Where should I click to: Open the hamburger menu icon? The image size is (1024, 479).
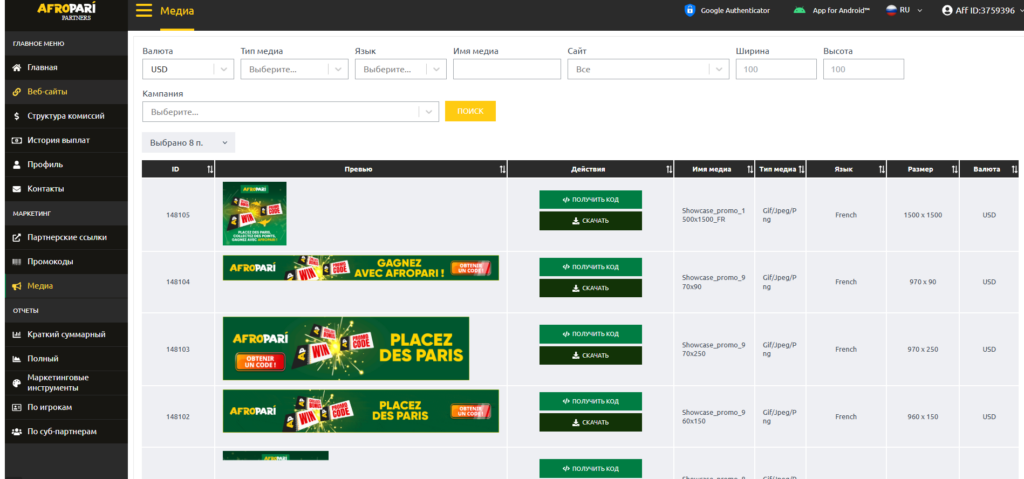pyautogui.click(x=144, y=10)
